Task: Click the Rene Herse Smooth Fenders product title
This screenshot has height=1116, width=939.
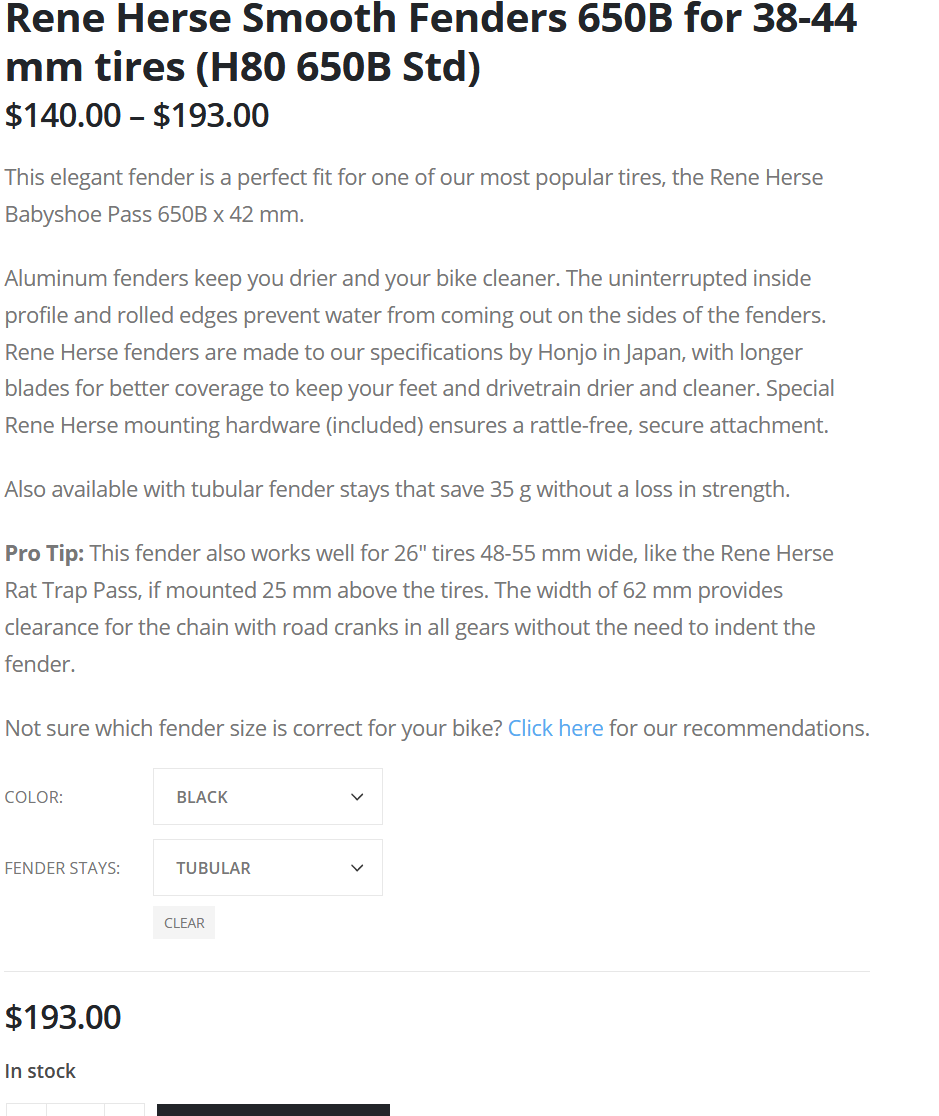Action: point(431,42)
